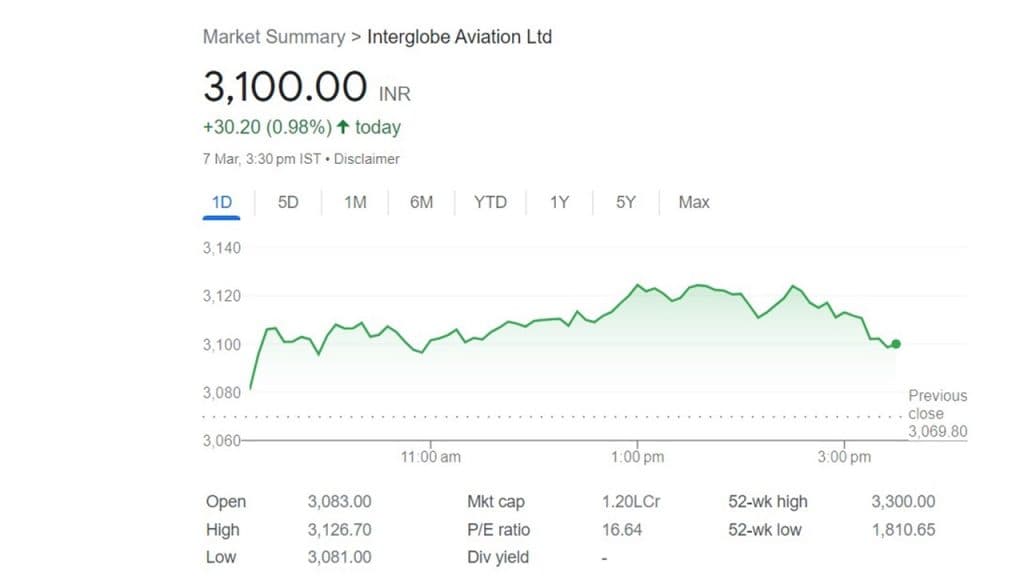
Task: View the 5Y chart range
Action: coord(626,202)
